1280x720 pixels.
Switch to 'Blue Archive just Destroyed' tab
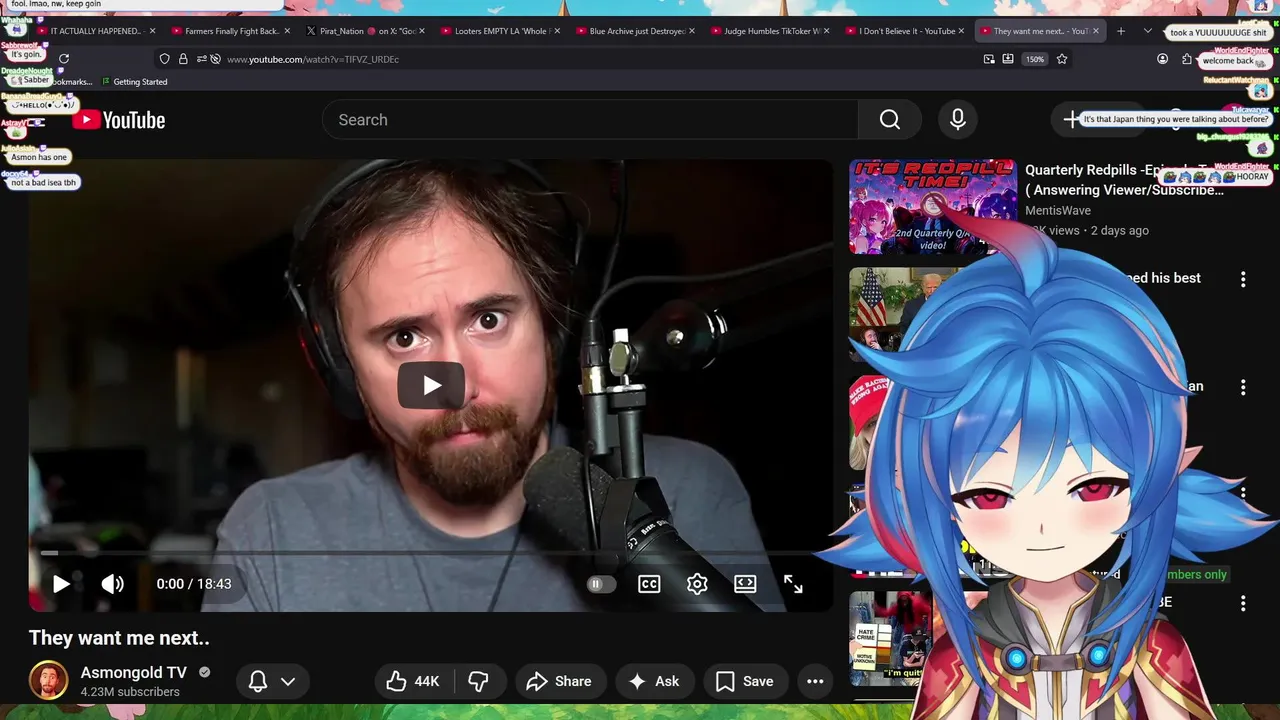636,31
